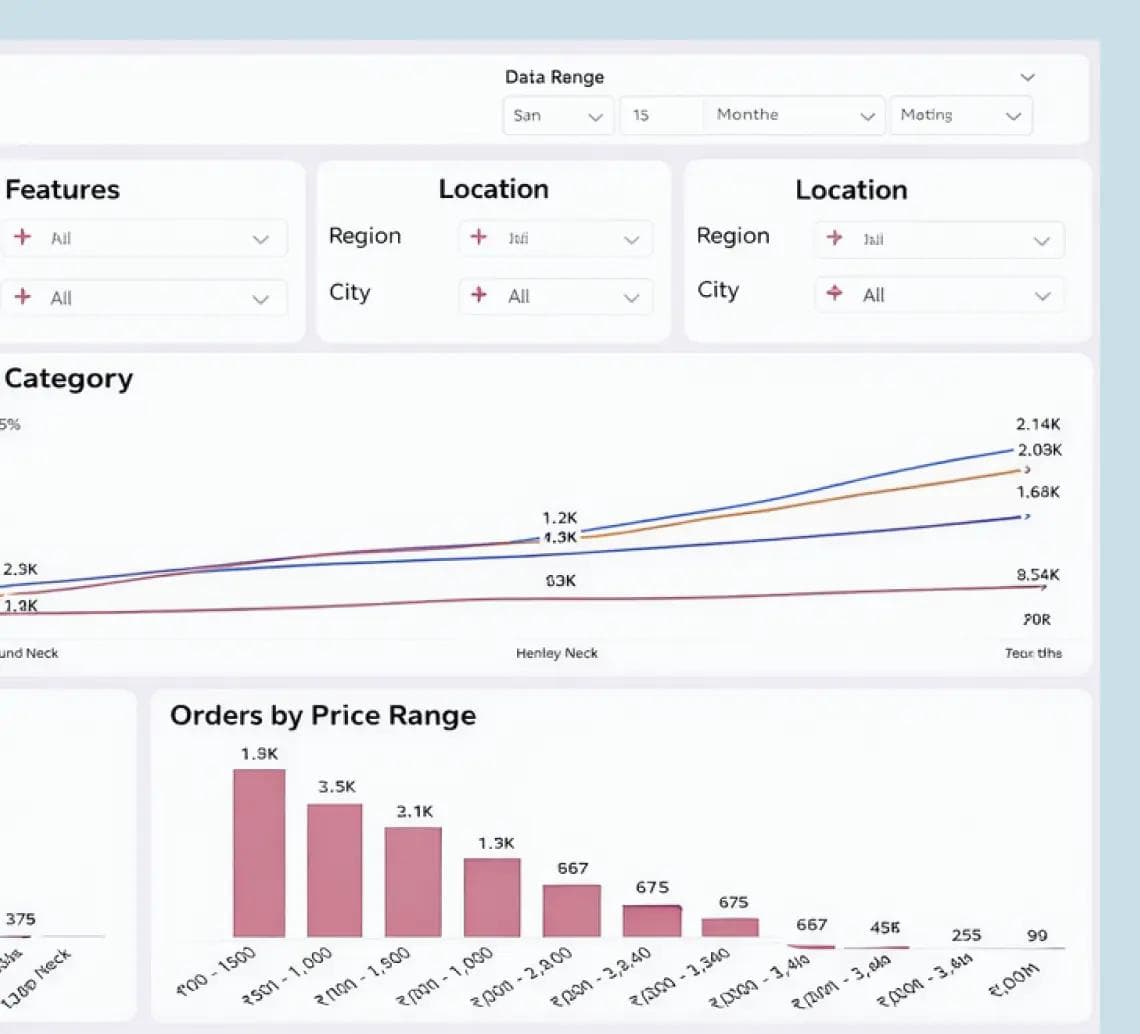1140x1034 pixels.
Task: Open the Moting dropdown
Action: point(961,116)
